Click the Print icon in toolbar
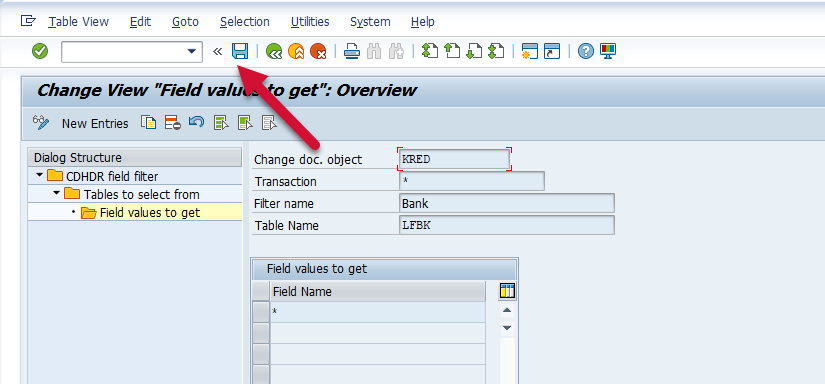The image size is (825, 384). coord(351,51)
